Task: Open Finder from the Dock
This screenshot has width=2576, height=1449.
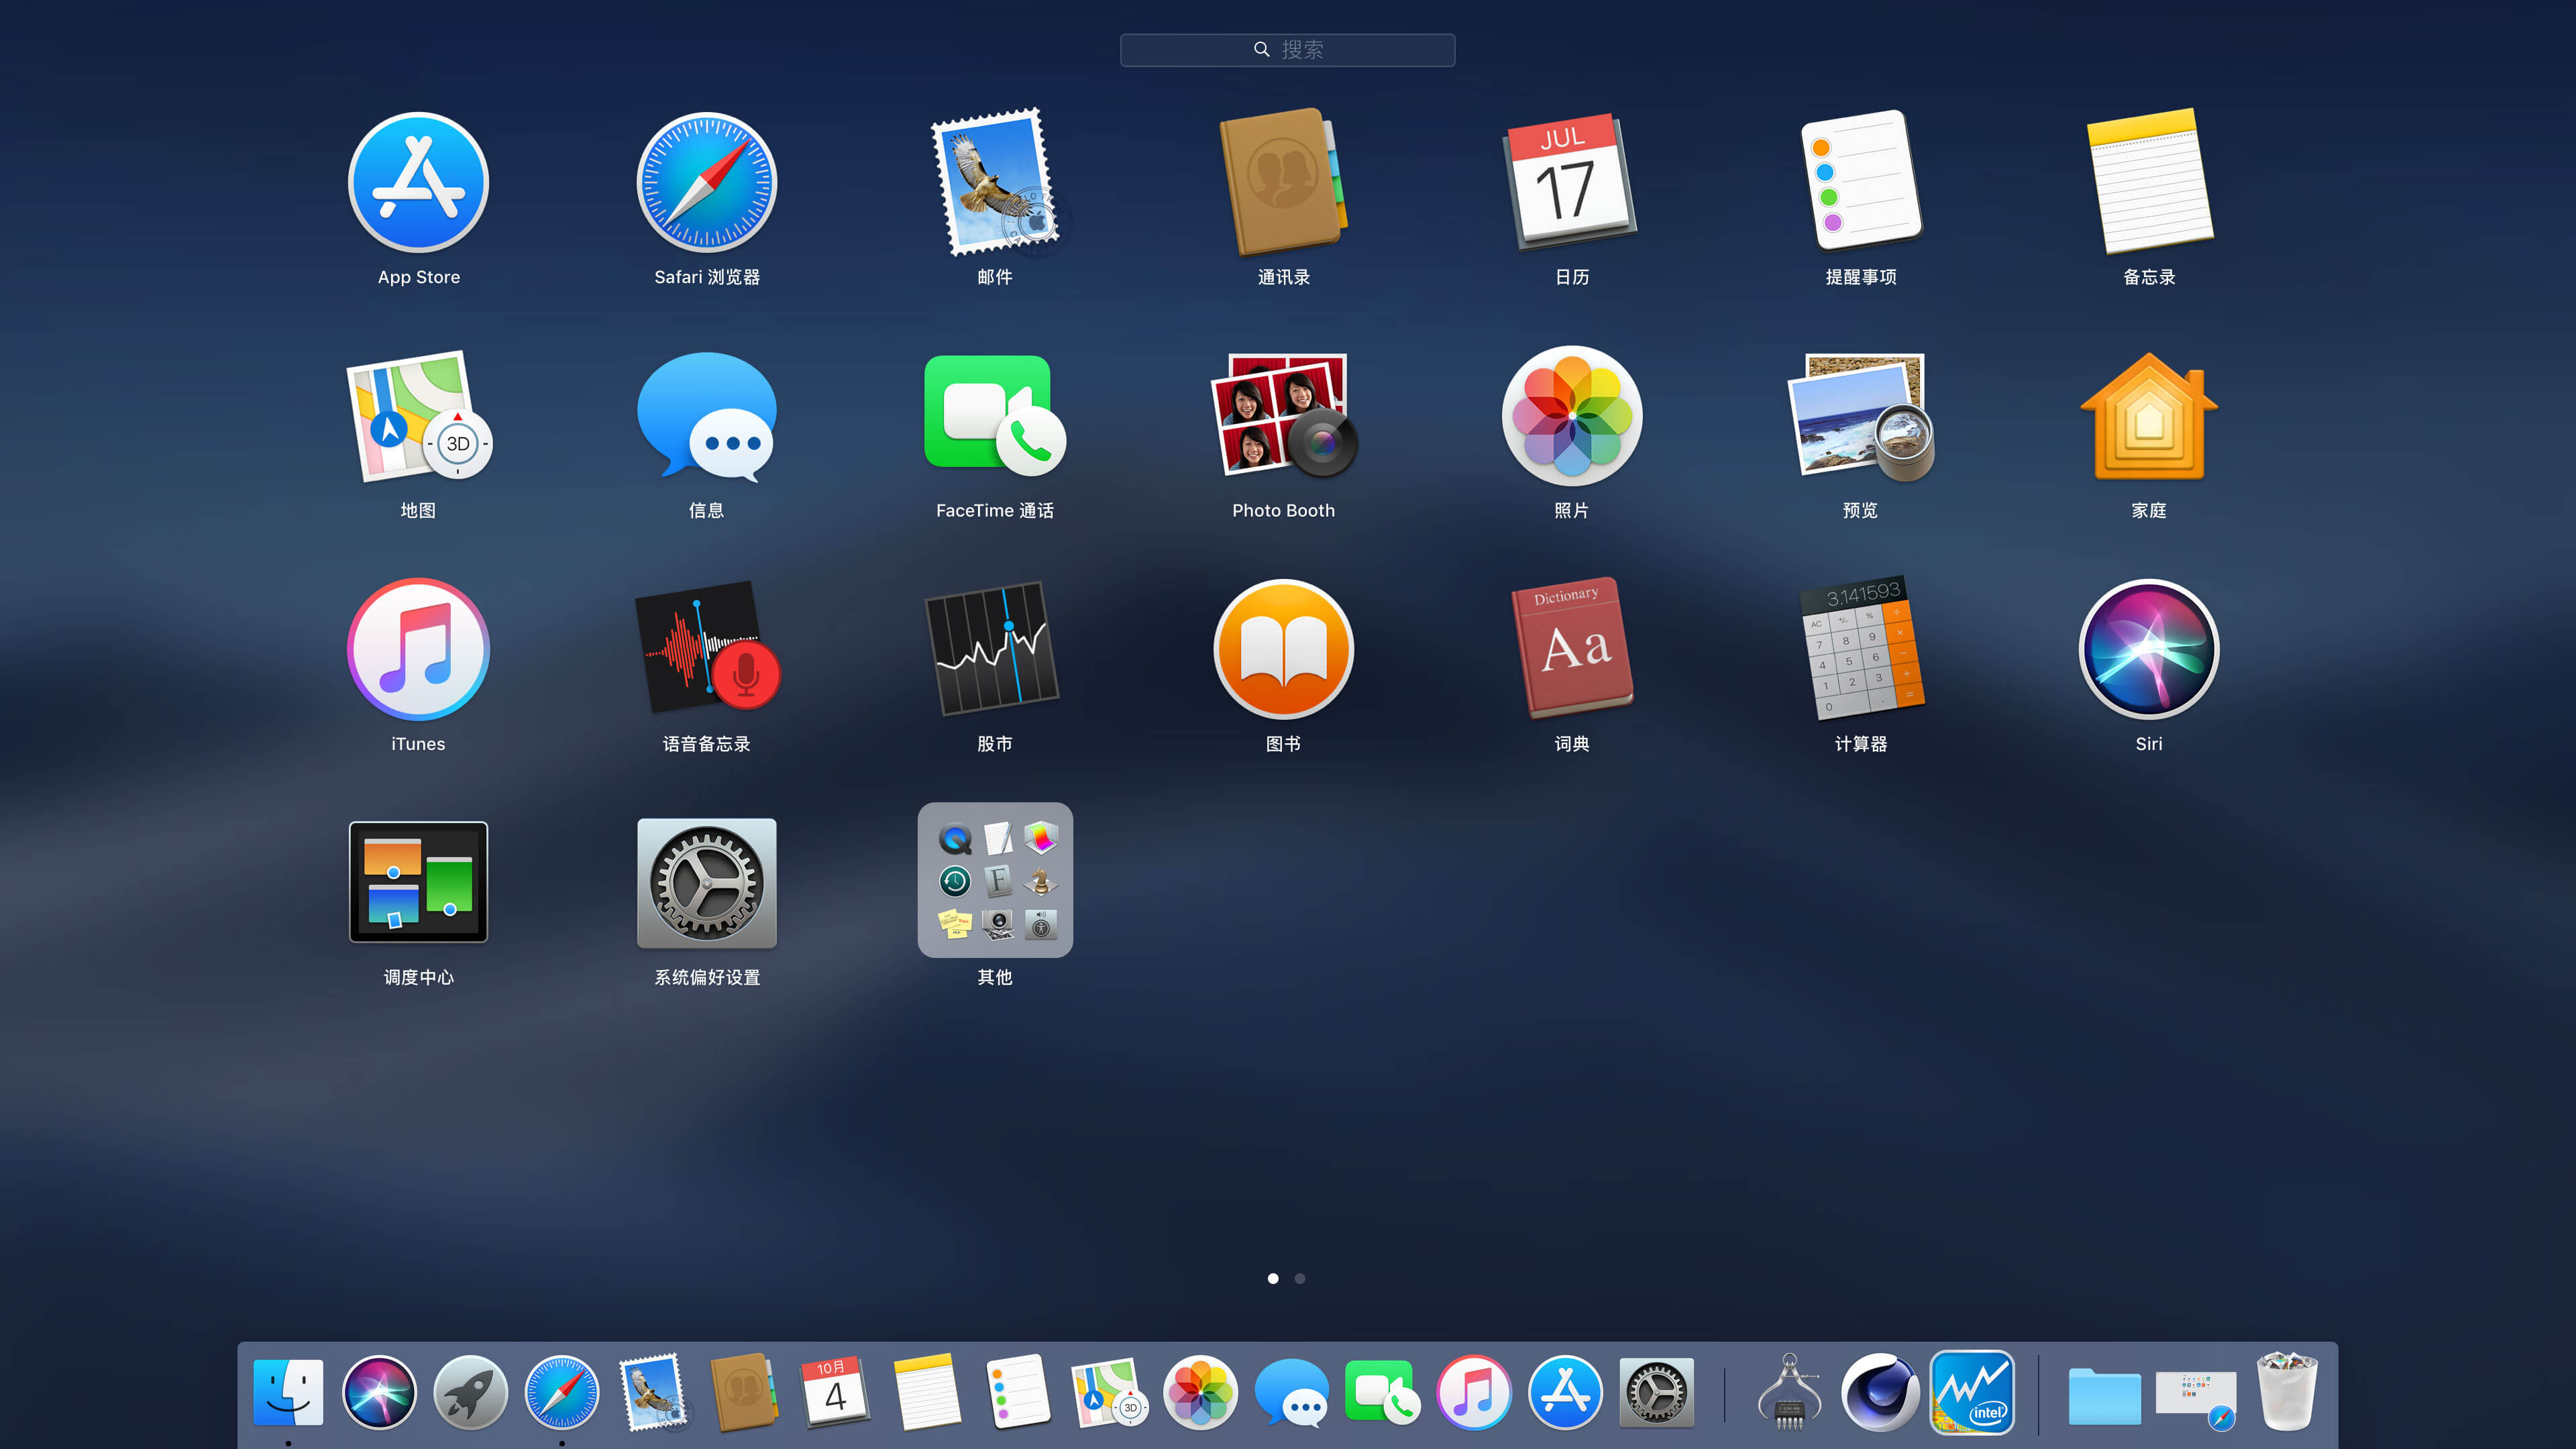Action: [x=288, y=1392]
